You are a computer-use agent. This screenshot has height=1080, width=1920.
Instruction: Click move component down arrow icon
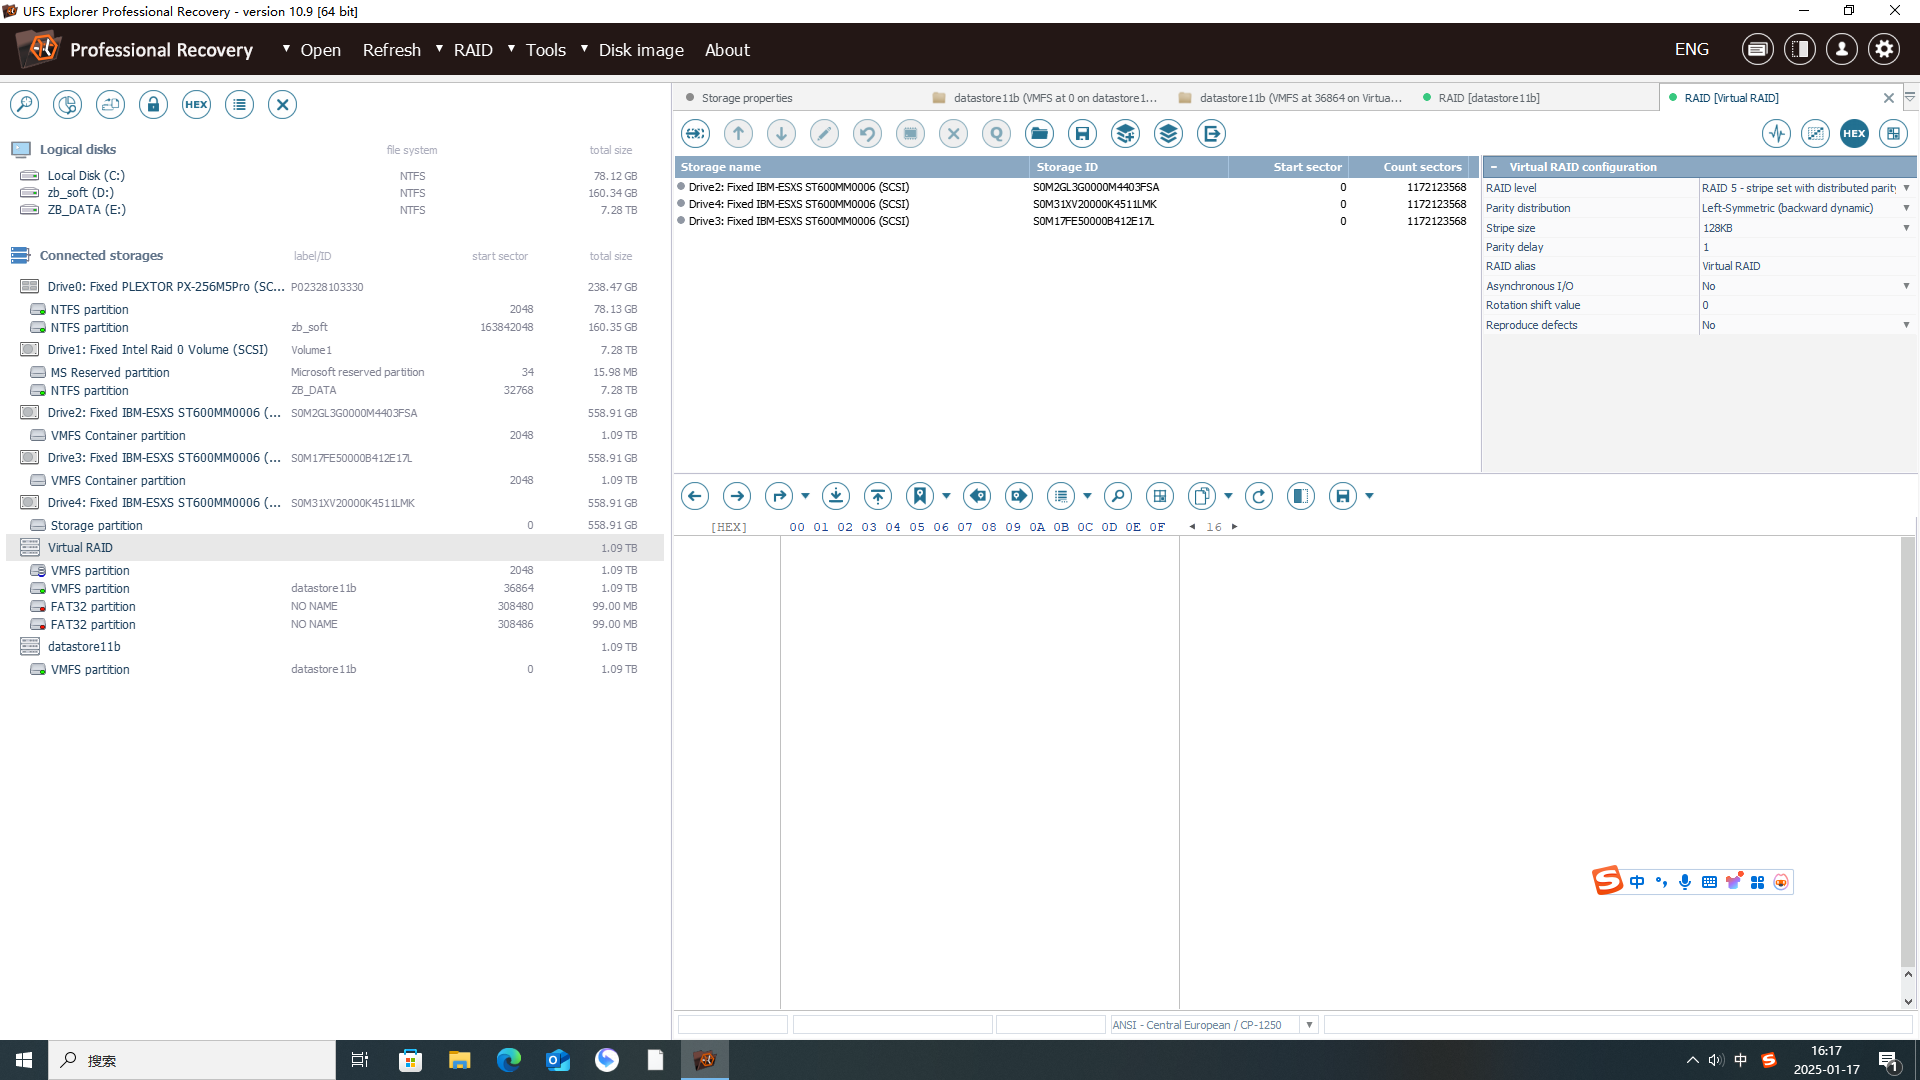click(x=781, y=133)
